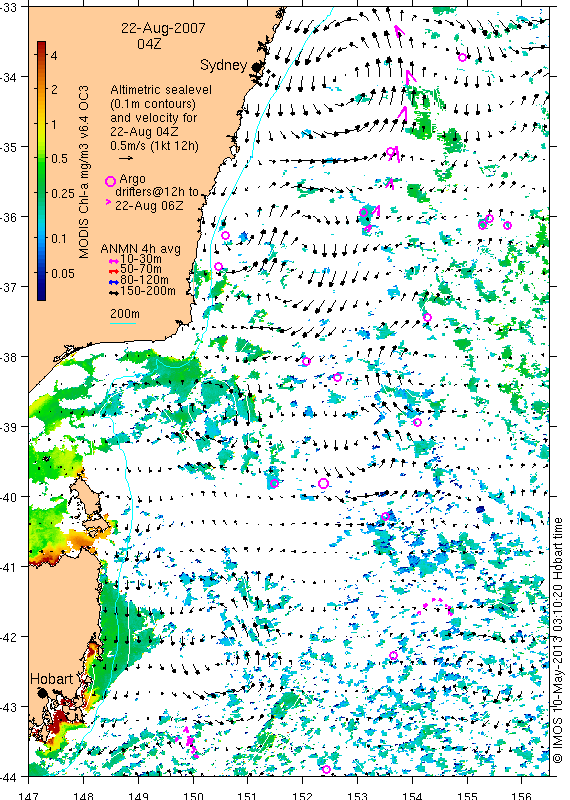570x800 pixels.
Task: Click the latitude axis label -43
Action: pos(8,707)
